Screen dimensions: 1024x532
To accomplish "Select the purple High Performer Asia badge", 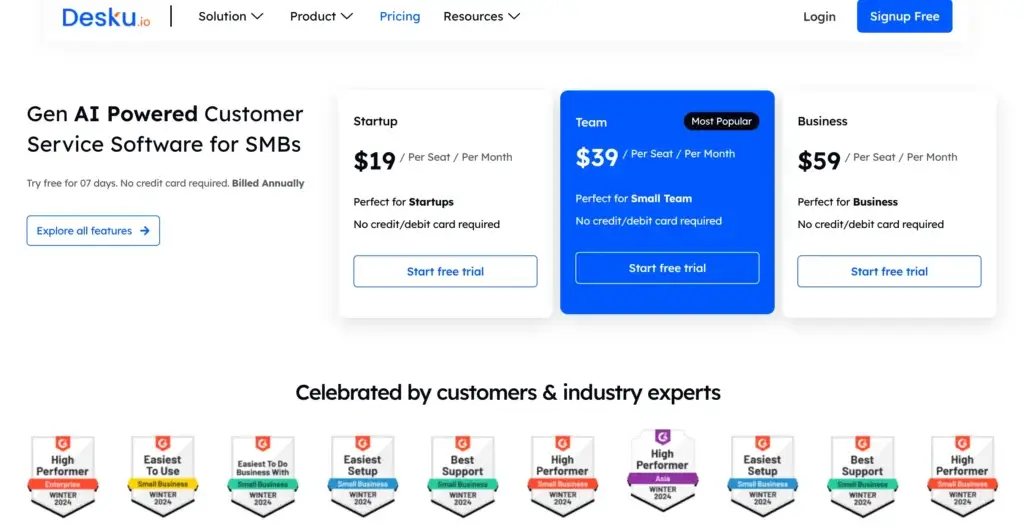I will [x=662, y=470].
